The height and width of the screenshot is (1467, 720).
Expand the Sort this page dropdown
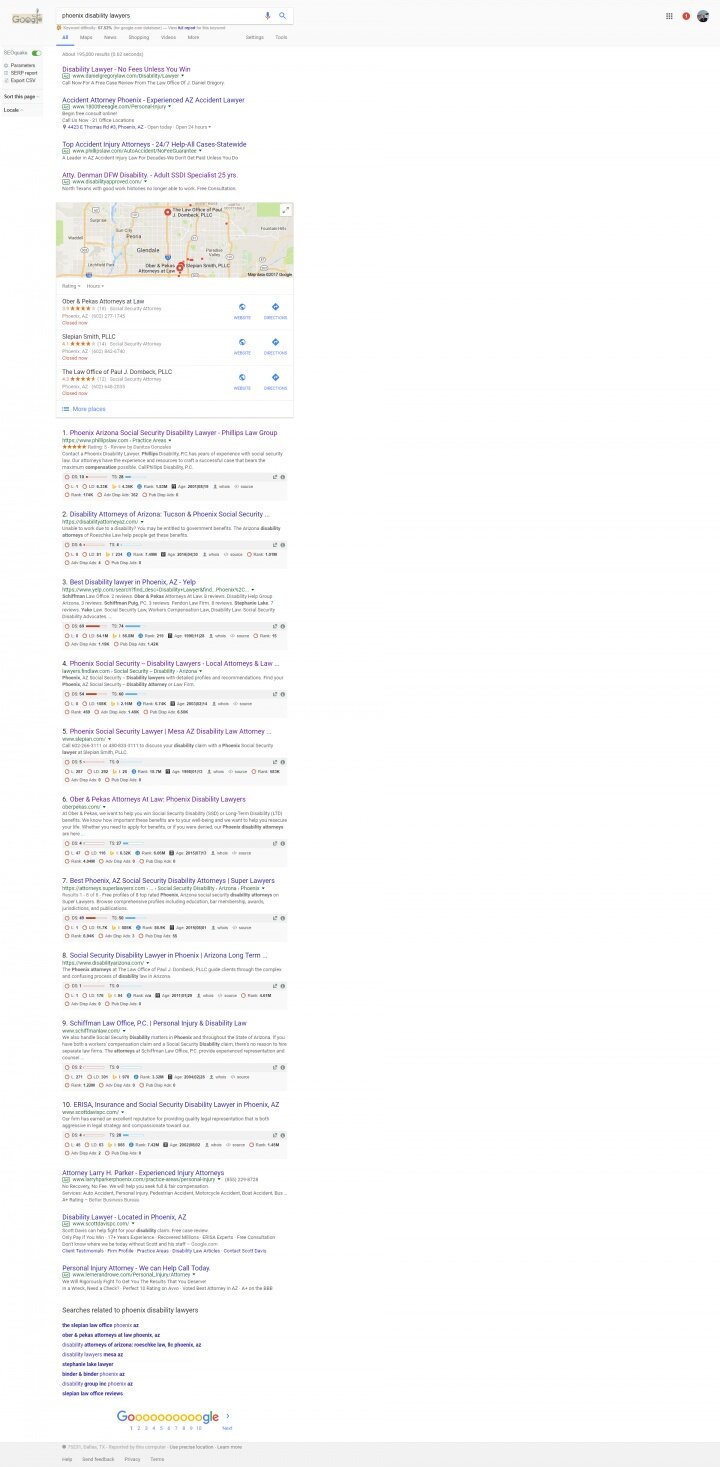coord(21,96)
